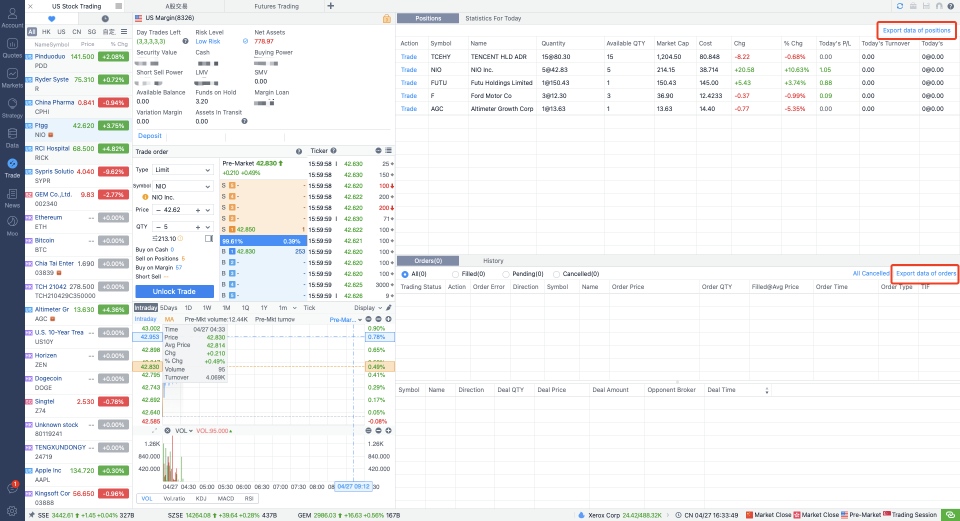960x521 pixels.
Task: Open the chart Display dropdown
Action: tap(368, 308)
